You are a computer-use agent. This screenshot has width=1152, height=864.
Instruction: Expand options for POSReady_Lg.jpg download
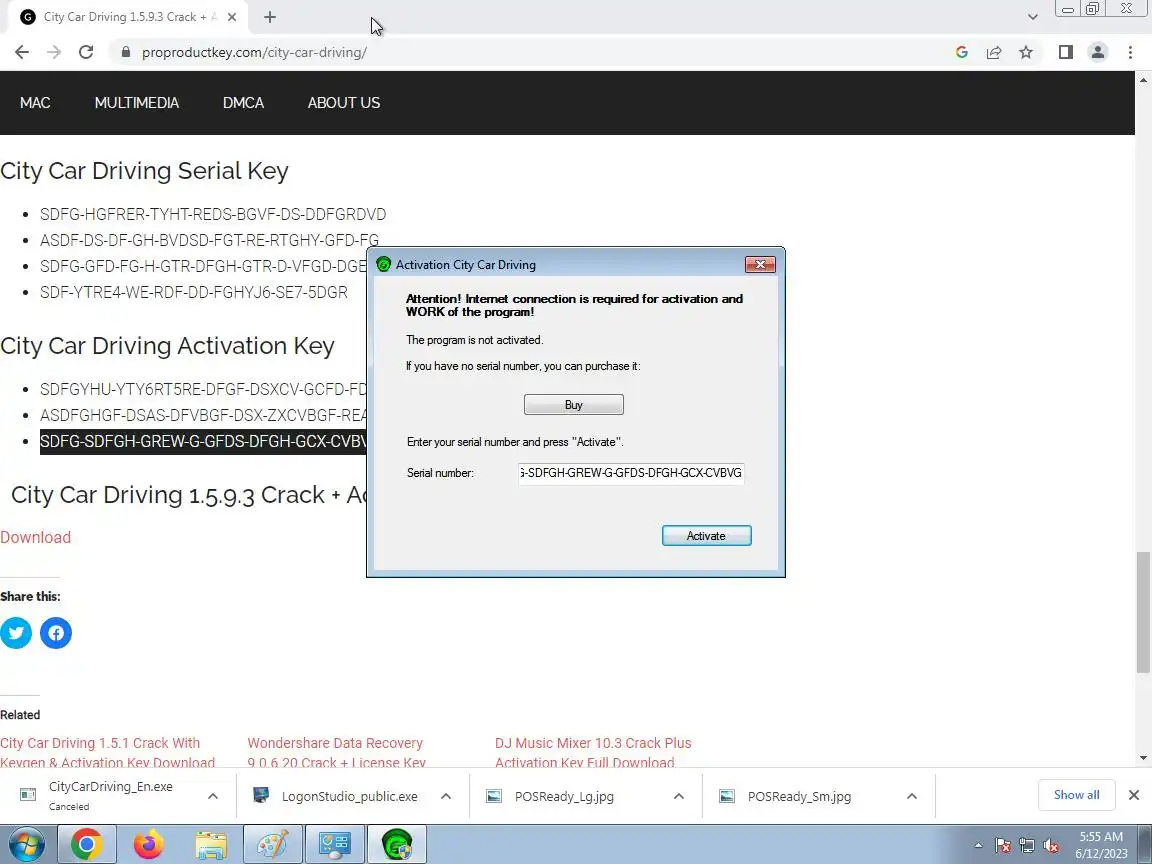(x=679, y=796)
